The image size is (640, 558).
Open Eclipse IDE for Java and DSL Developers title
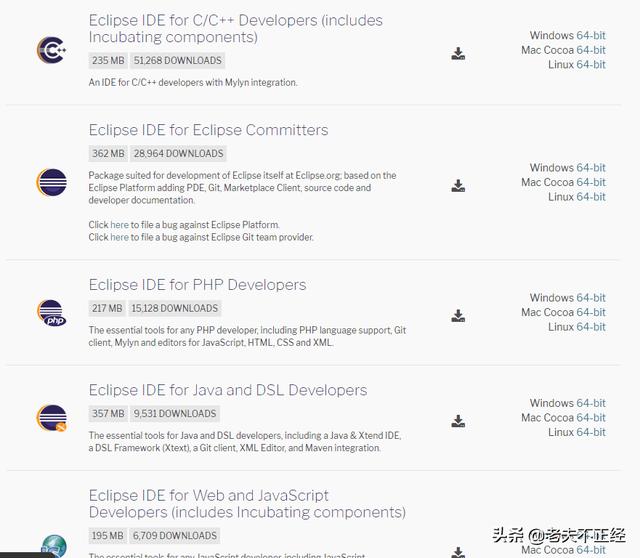pyautogui.click(x=228, y=390)
